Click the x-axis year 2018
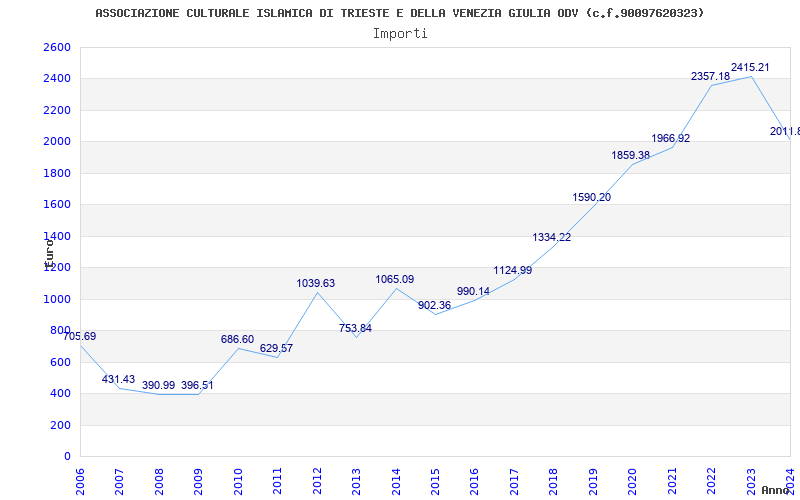This screenshot has height=500, width=800. [554, 481]
